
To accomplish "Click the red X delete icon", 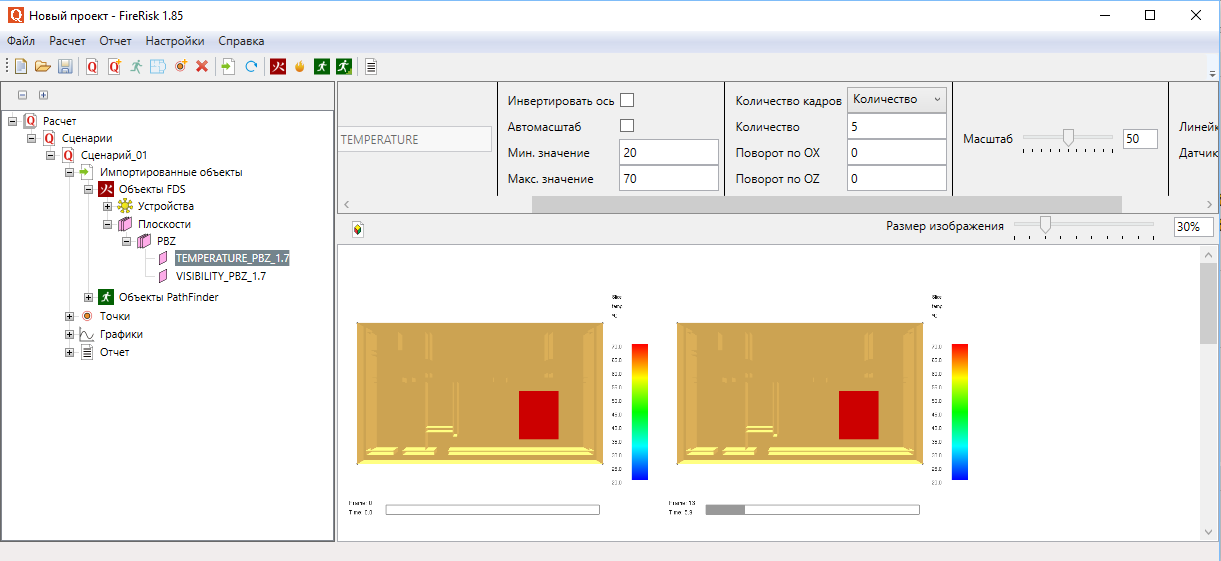I will click(201, 67).
